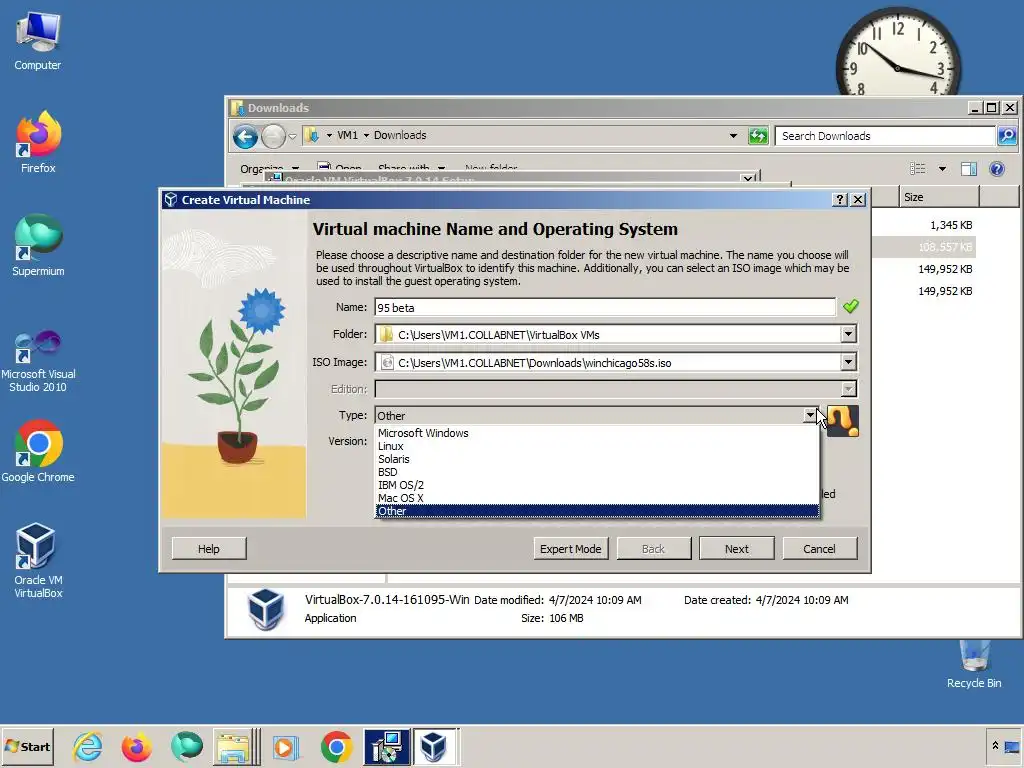Screen dimensions: 1024x768
Task: Change the view in Downloads window
Action: click(918, 169)
